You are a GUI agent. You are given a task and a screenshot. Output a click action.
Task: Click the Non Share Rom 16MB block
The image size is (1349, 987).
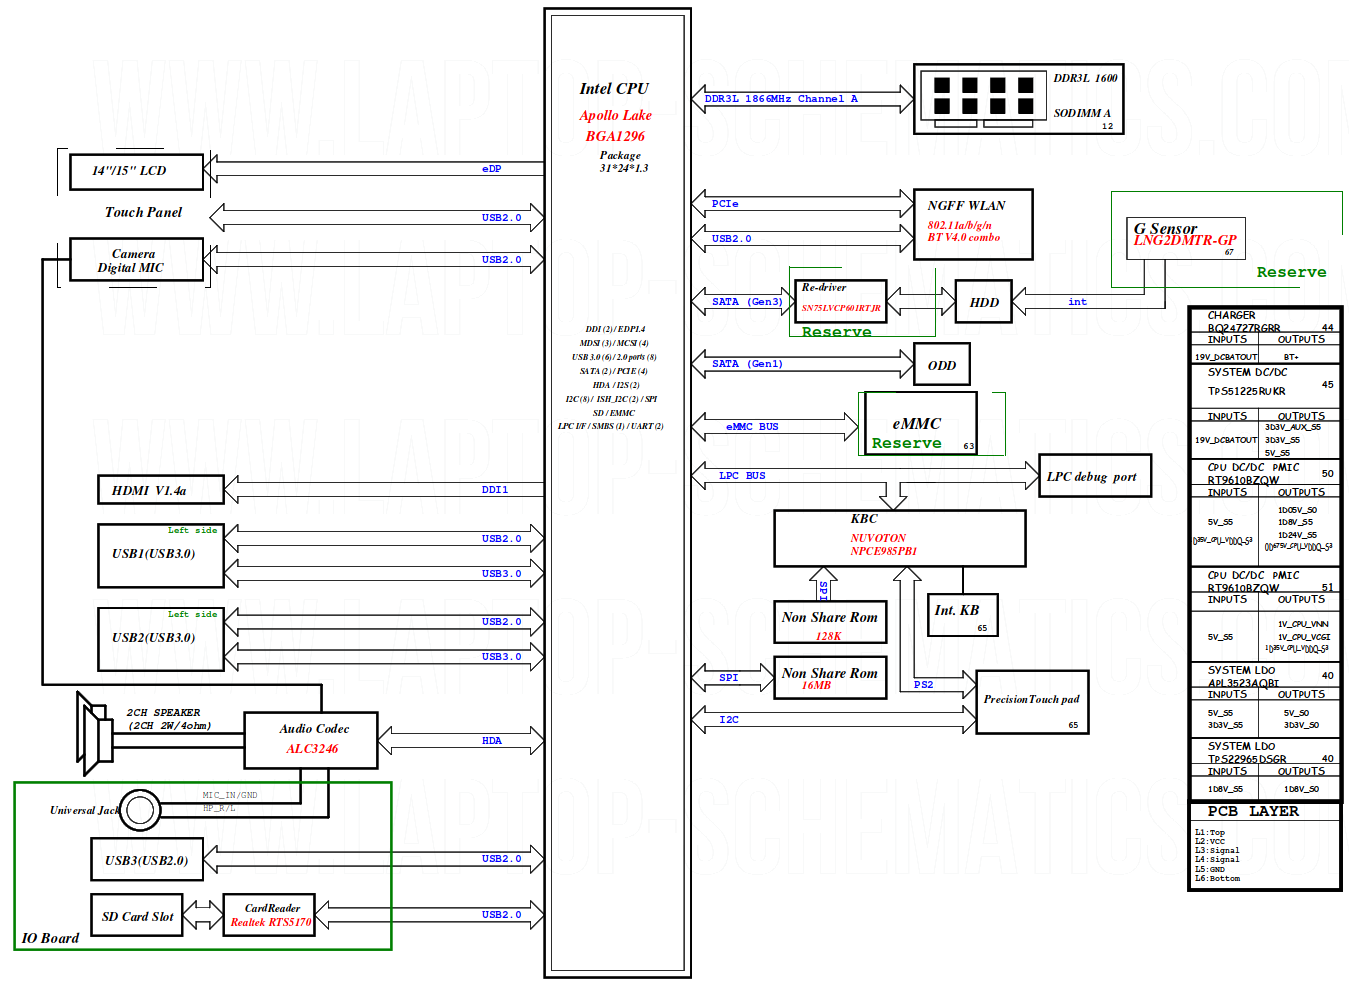point(830,680)
